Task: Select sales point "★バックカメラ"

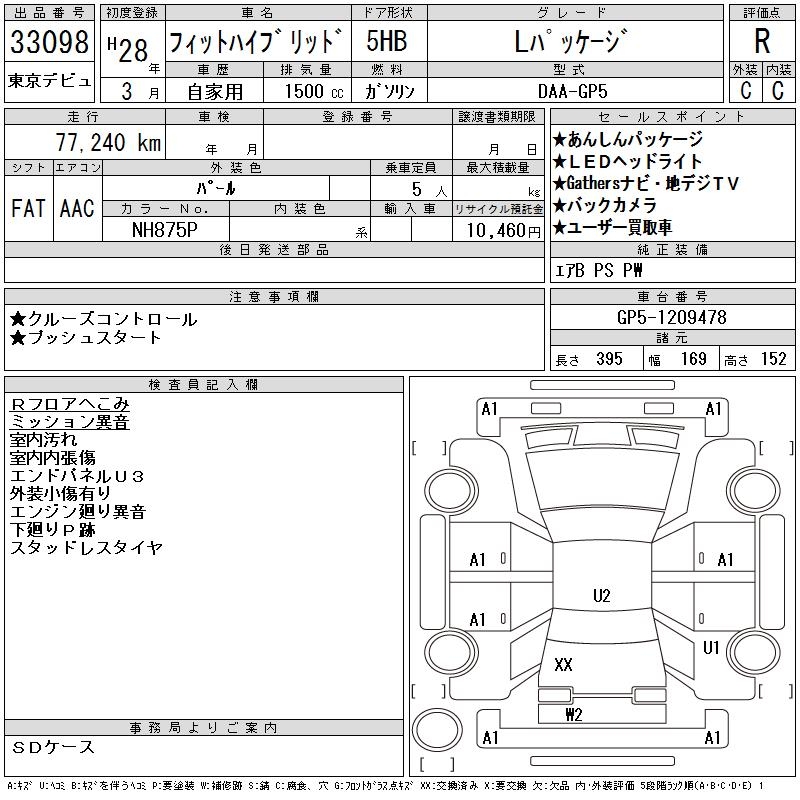Action: pos(605,205)
